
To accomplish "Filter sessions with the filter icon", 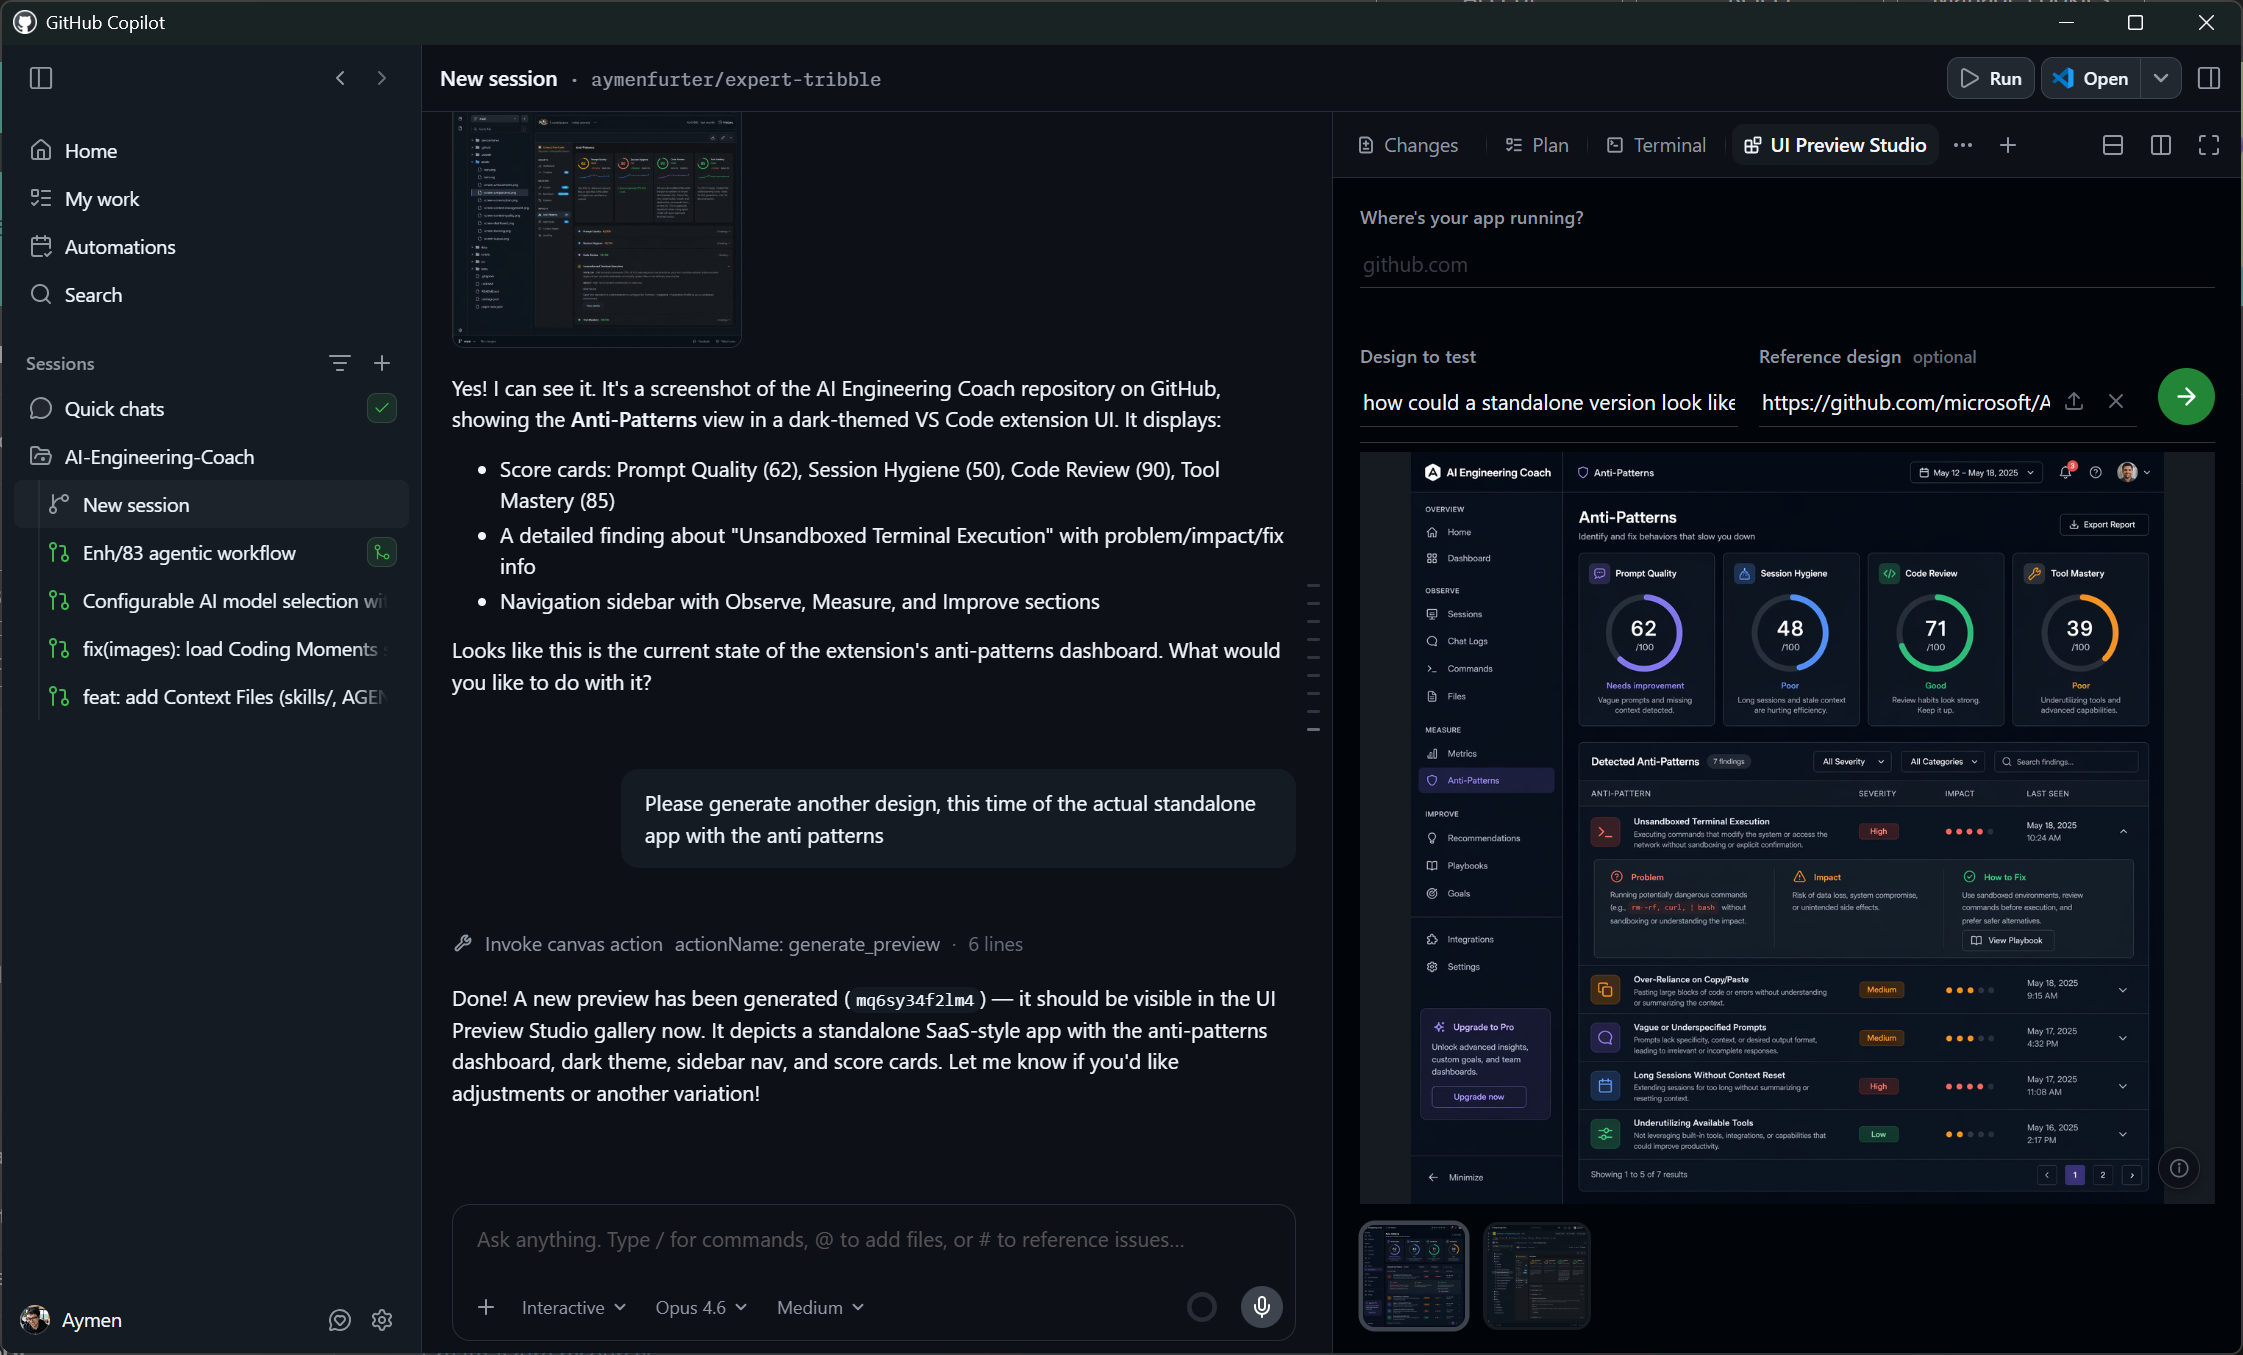I will pos(340,363).
